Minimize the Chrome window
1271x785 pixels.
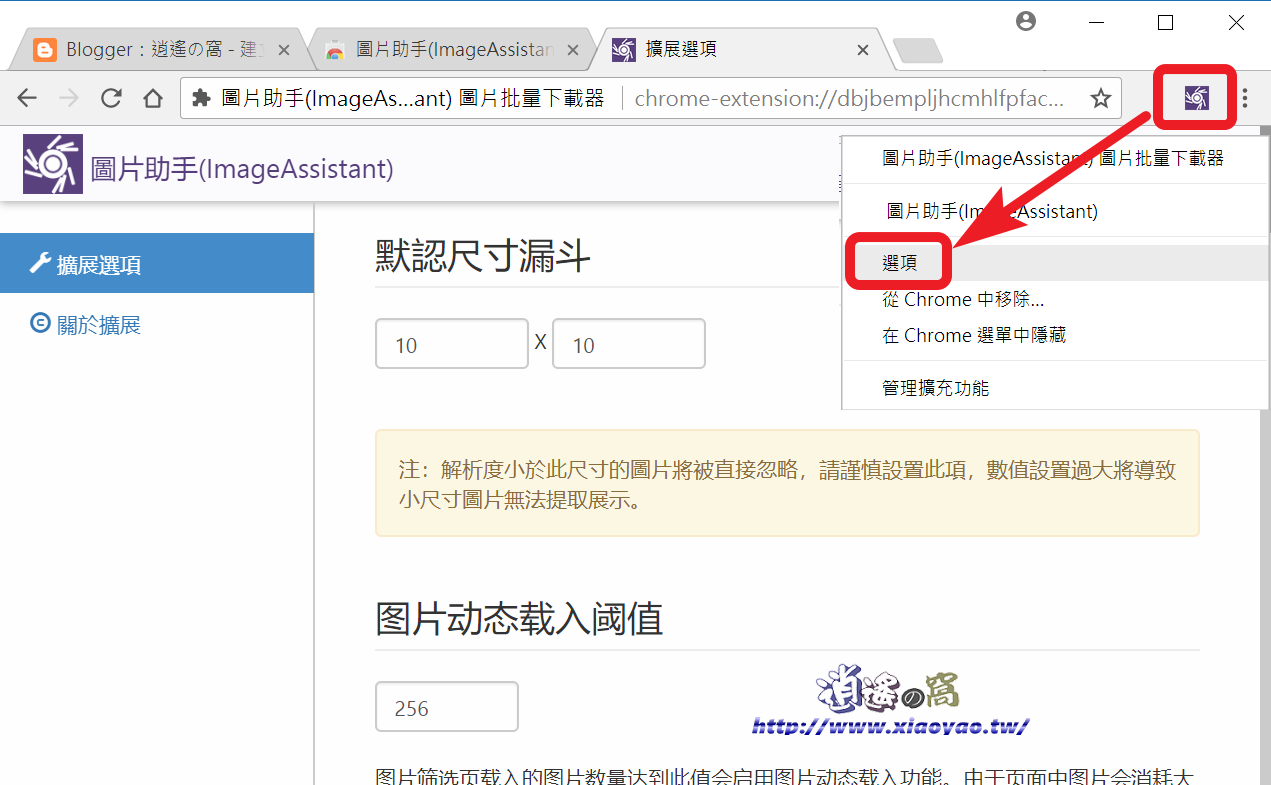[x=1096, y=22]
